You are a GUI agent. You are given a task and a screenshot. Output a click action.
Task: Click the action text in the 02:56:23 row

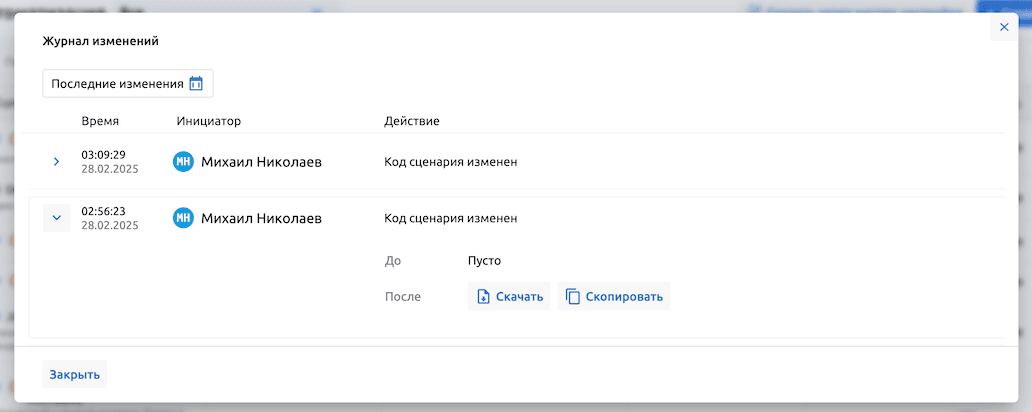(450, 218)
